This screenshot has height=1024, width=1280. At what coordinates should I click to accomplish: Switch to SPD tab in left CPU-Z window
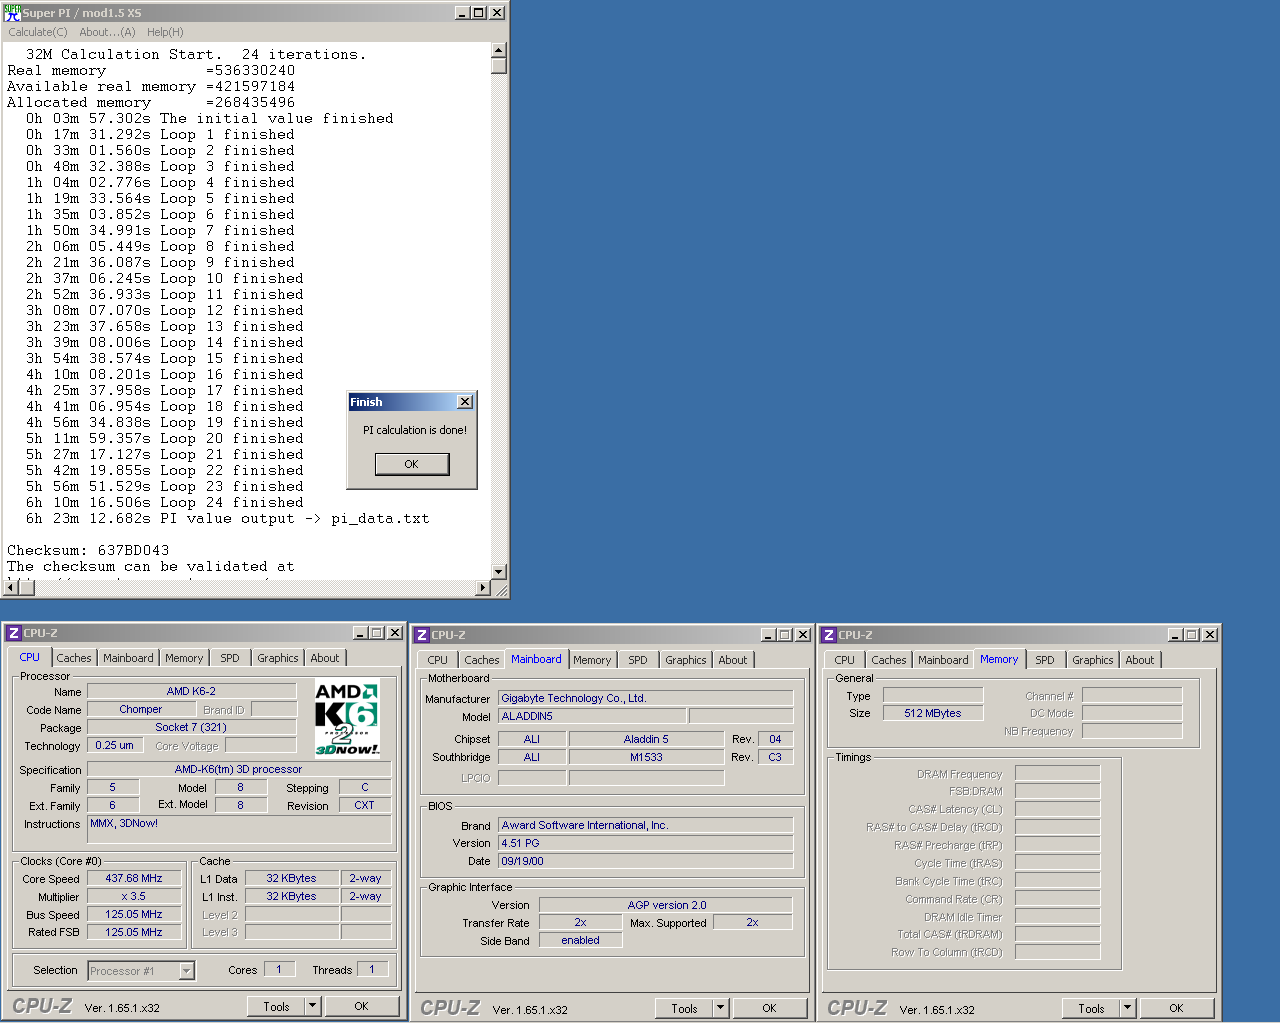click(x=230, y=658)
